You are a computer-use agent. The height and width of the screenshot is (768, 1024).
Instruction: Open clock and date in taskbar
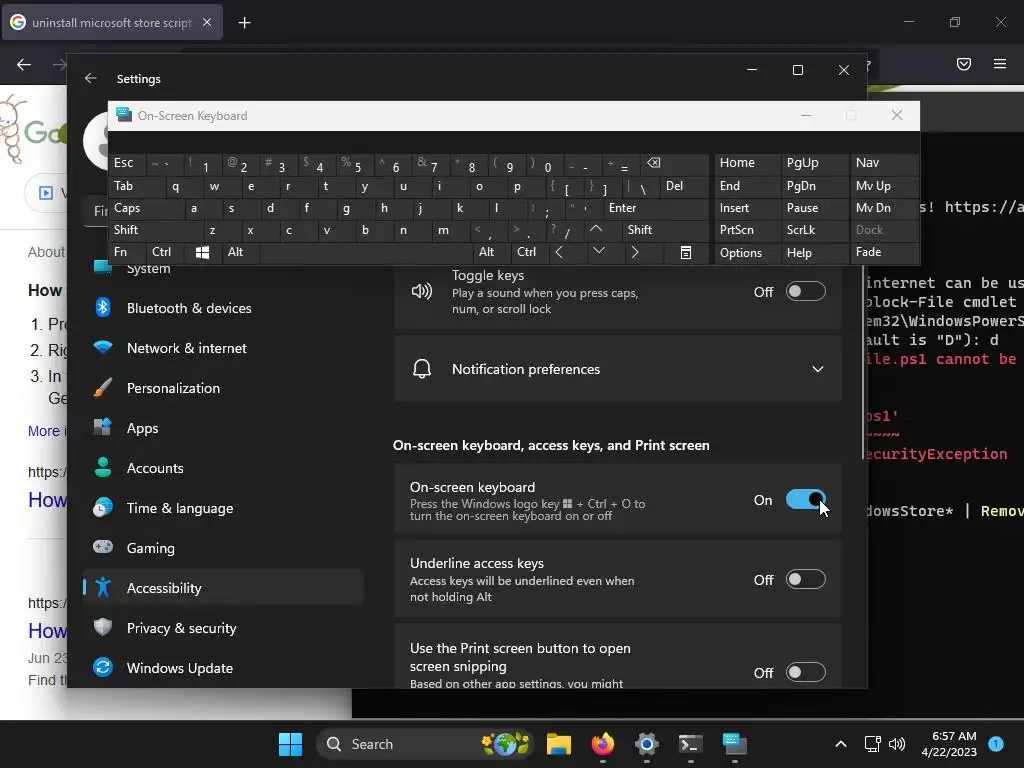tap(949, 744)
